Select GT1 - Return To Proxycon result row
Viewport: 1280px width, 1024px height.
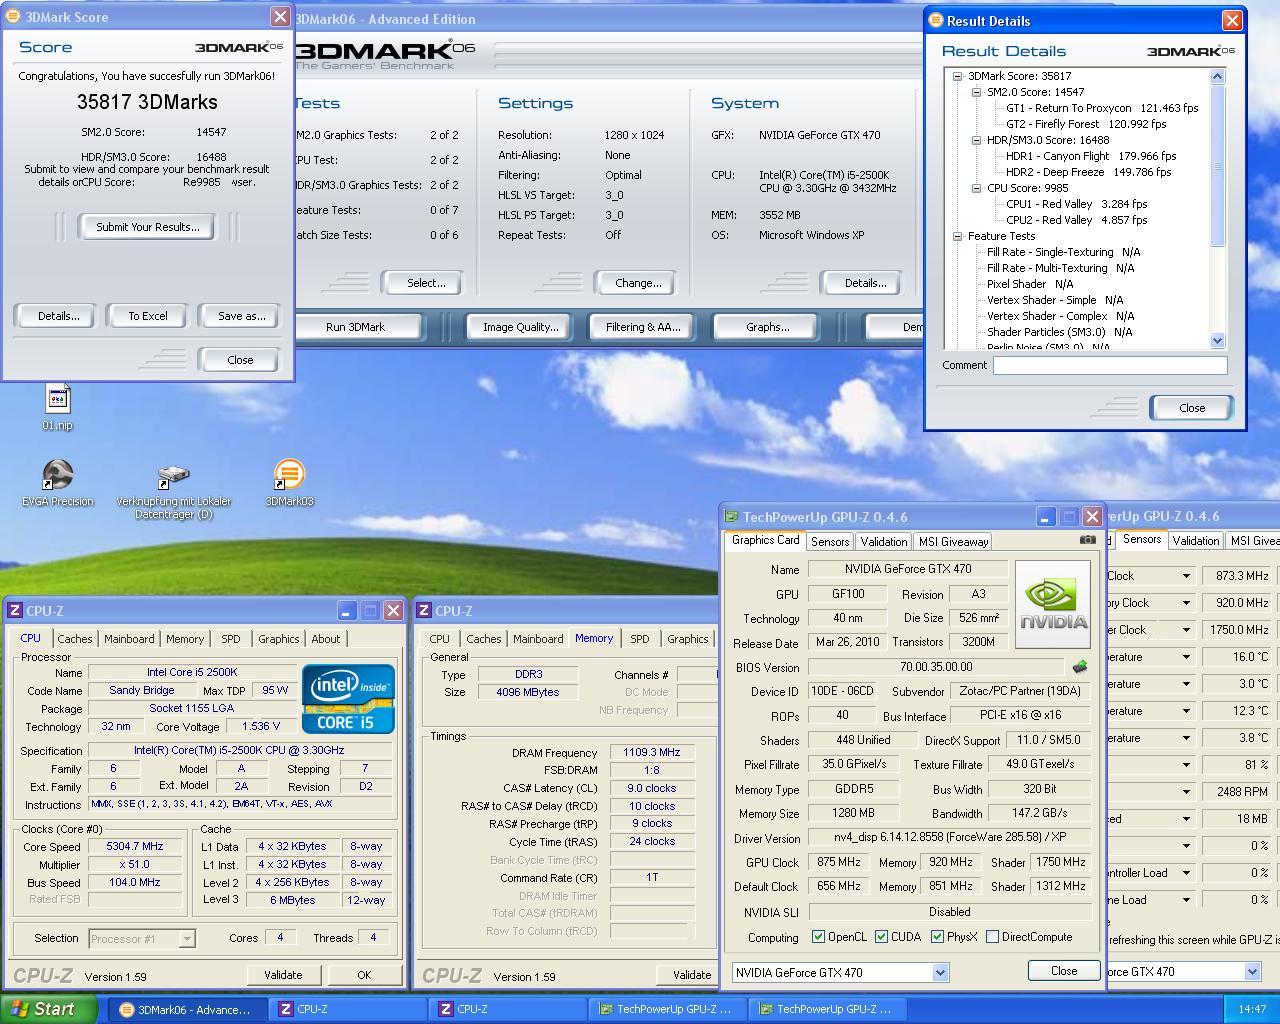tap(1102, 108)
